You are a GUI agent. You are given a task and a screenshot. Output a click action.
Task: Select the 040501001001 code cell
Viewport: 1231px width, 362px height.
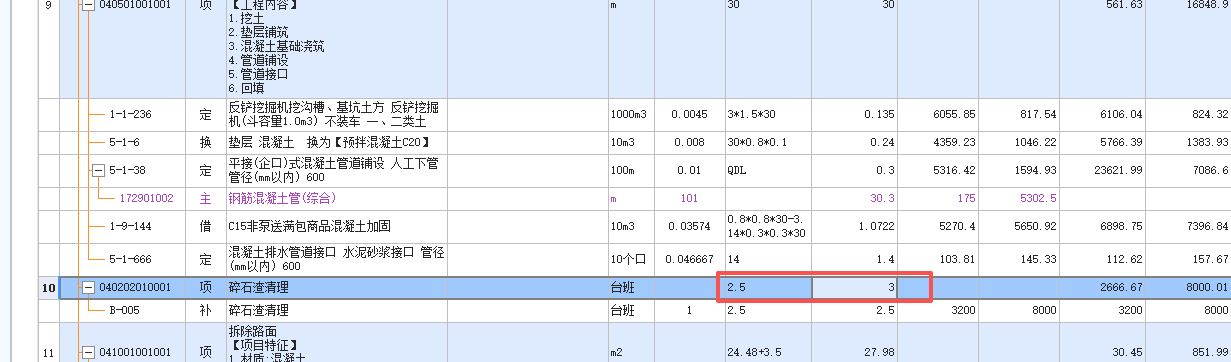pyautogui.click(x=135, y=5)
